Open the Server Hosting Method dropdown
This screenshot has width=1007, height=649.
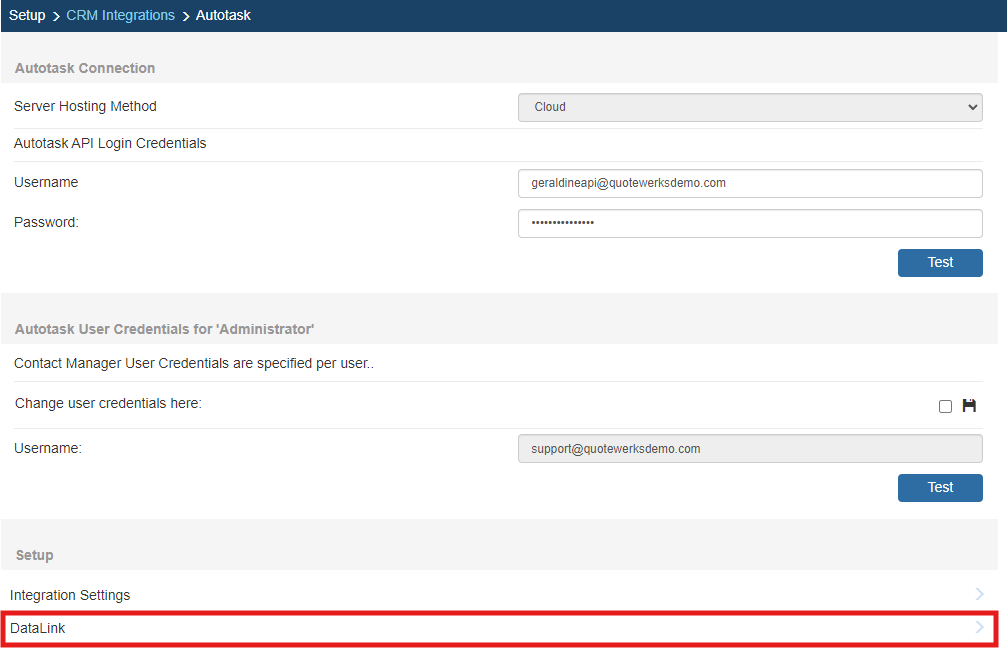pos(750,107)
